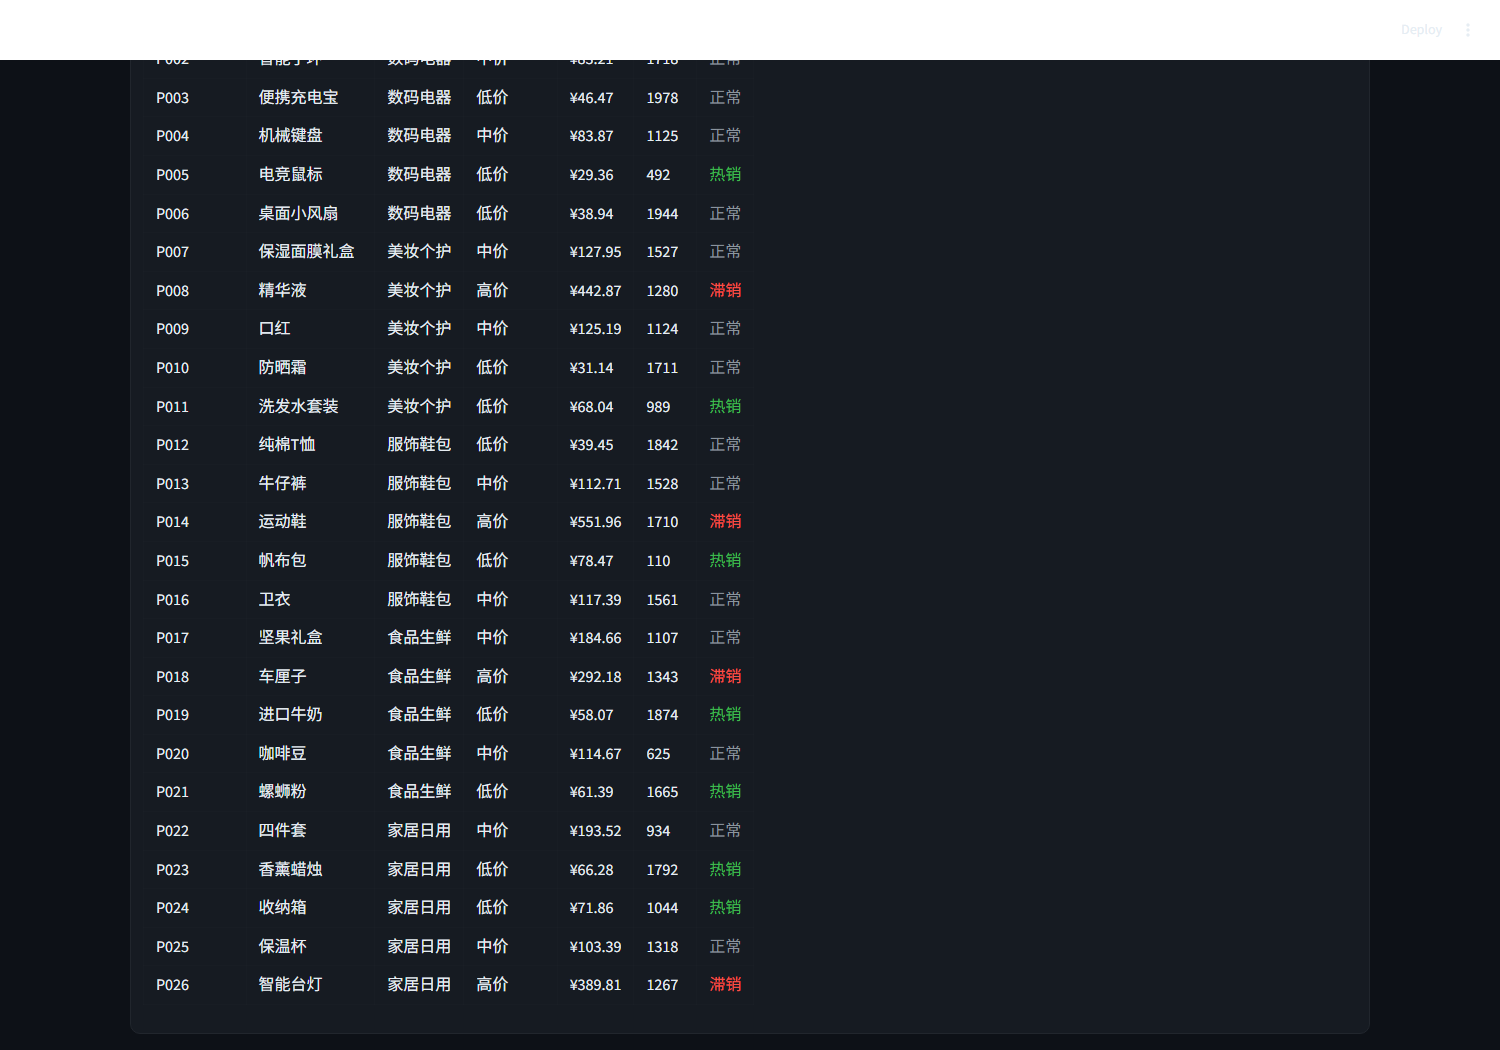The image size is (1500, 1050).
Task: Click product name 智能台灯
Action: (290, 985)
